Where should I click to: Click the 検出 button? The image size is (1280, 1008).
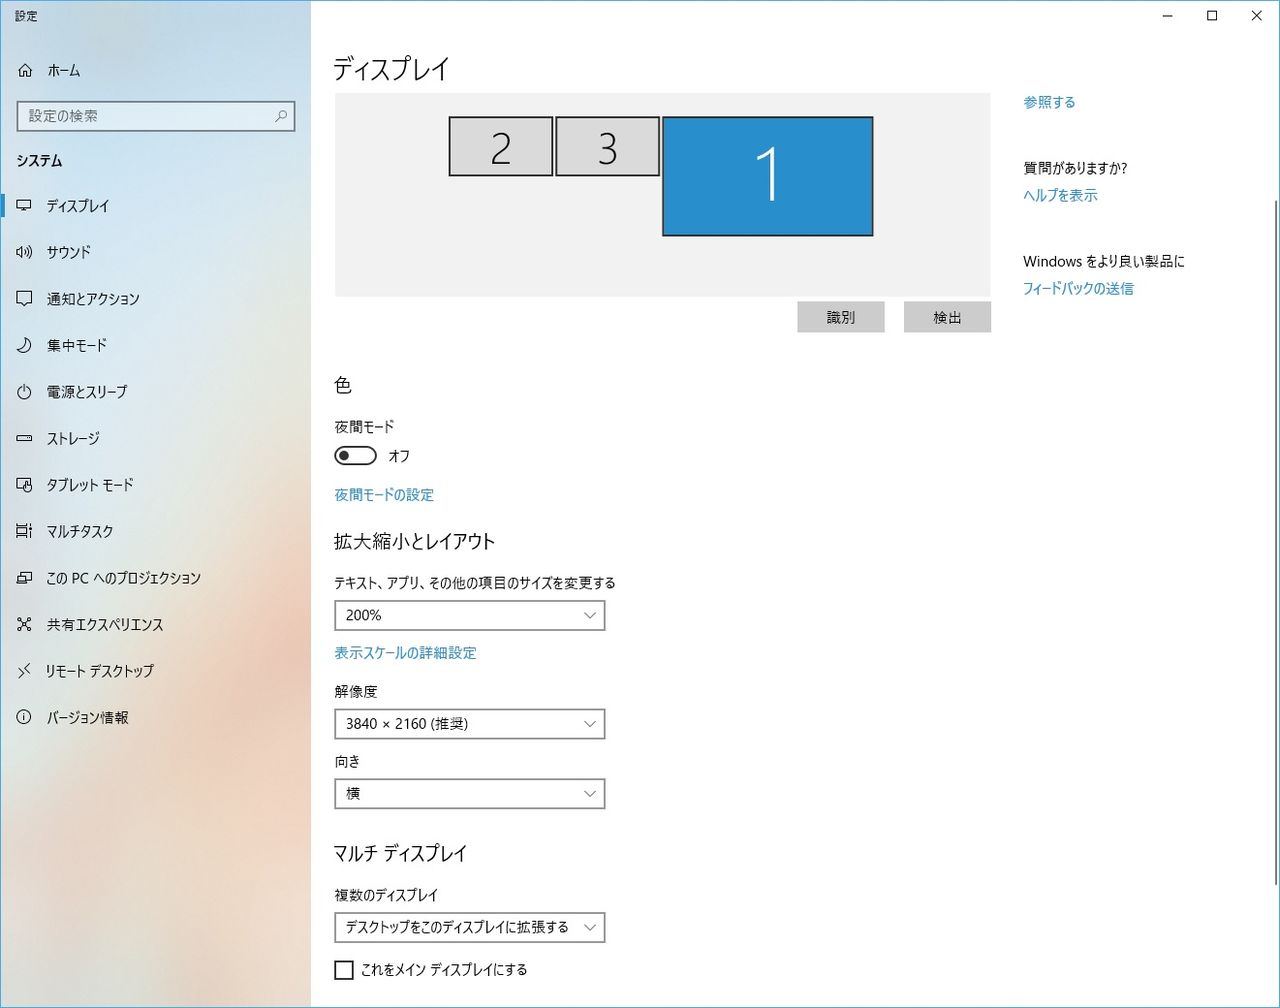(947, 317)
